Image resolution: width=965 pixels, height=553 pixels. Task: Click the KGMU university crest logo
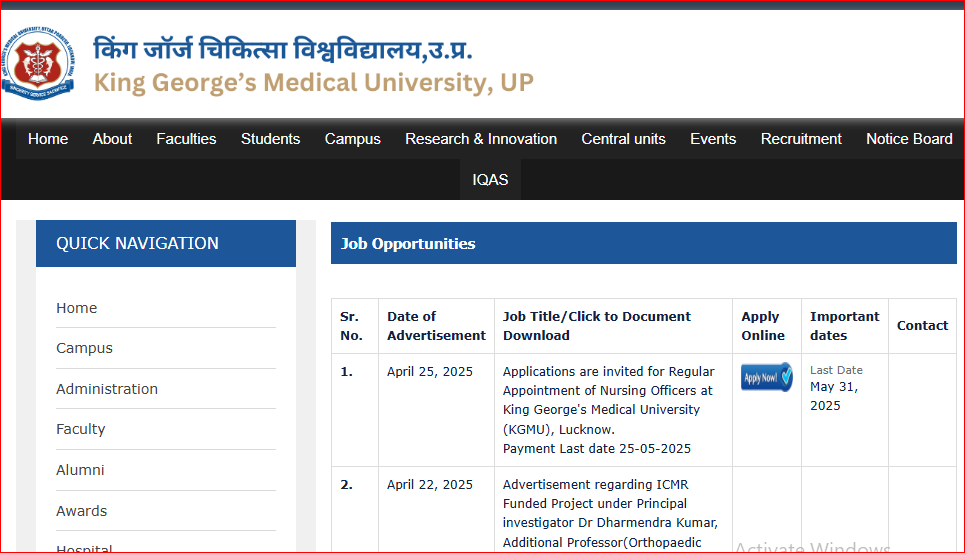tap(38, 63)
